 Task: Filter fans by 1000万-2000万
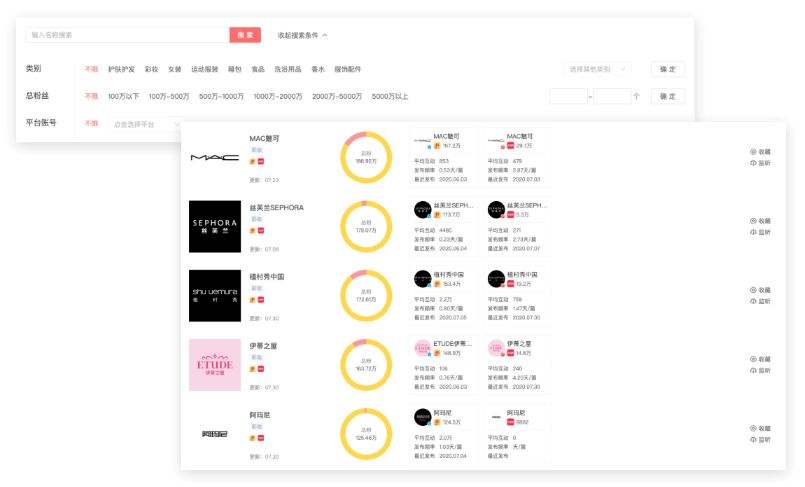coord(278,96)
